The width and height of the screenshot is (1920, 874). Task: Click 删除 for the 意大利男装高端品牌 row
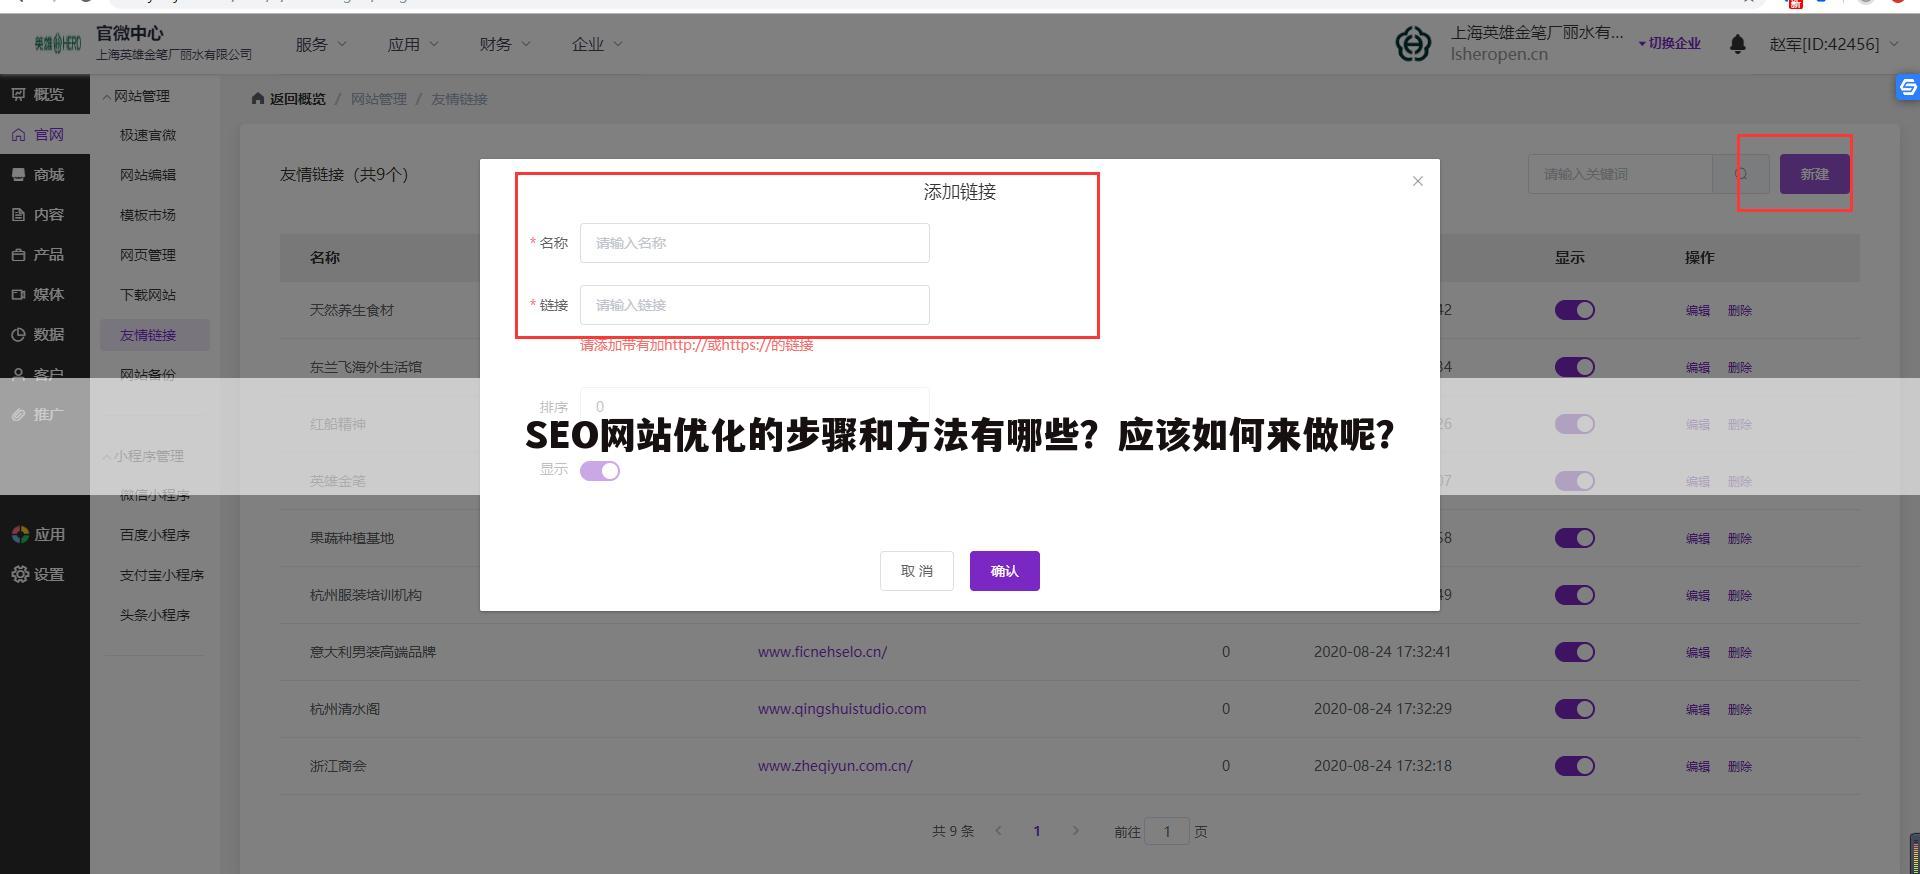(x=1739, y=652)
